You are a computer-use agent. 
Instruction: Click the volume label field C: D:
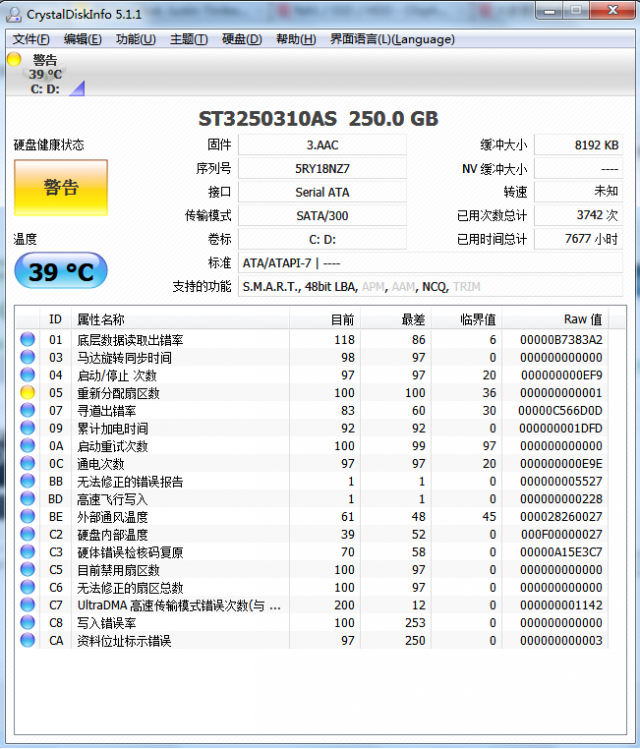point(322,239)
